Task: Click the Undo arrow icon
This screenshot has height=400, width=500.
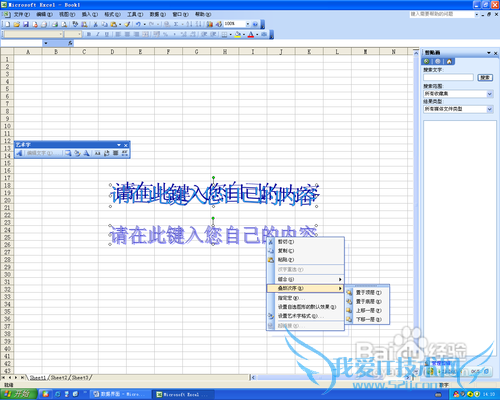Action: (x=138, y=24)
